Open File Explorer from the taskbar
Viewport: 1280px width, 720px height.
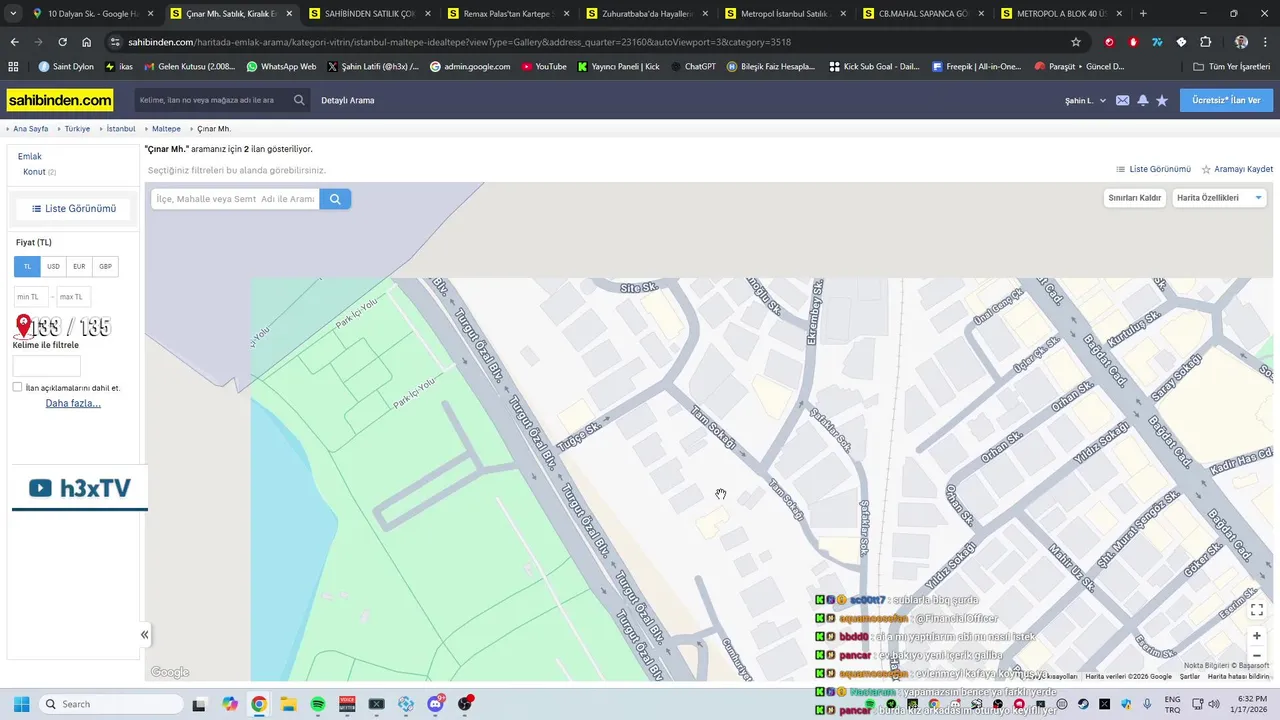(288, 704)
